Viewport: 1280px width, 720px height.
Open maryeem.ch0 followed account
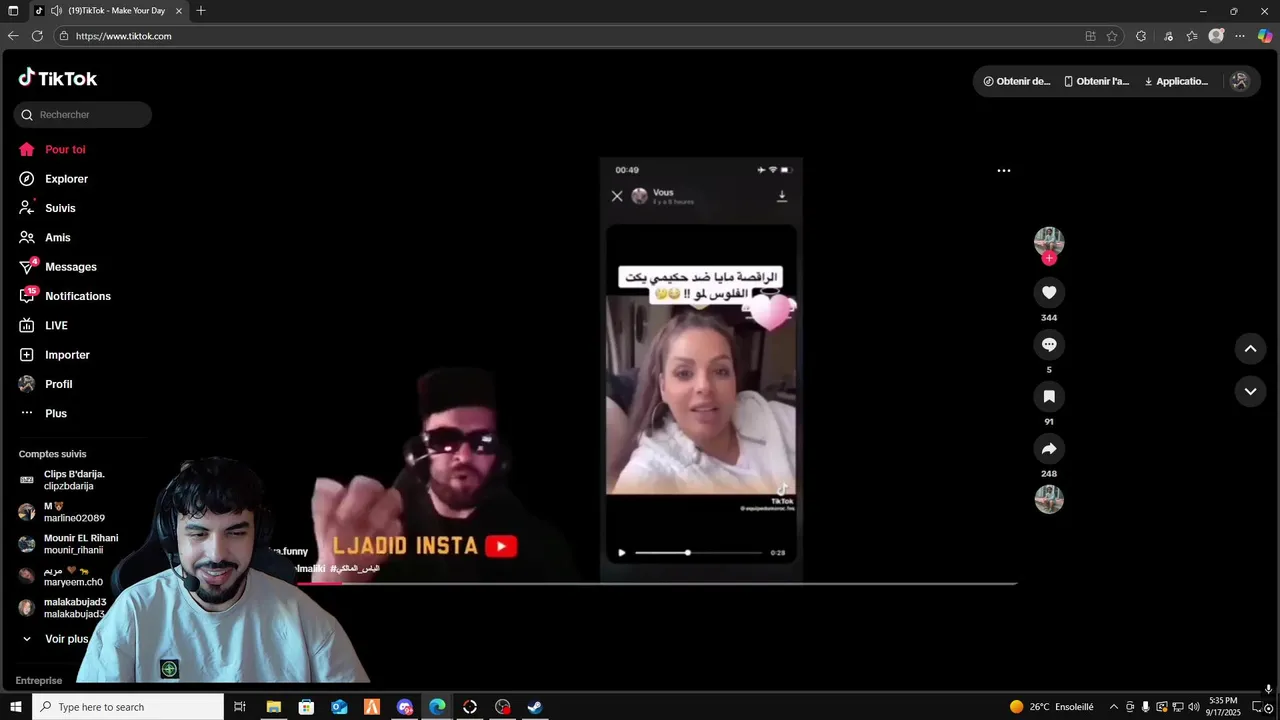(x=62, y=576)
